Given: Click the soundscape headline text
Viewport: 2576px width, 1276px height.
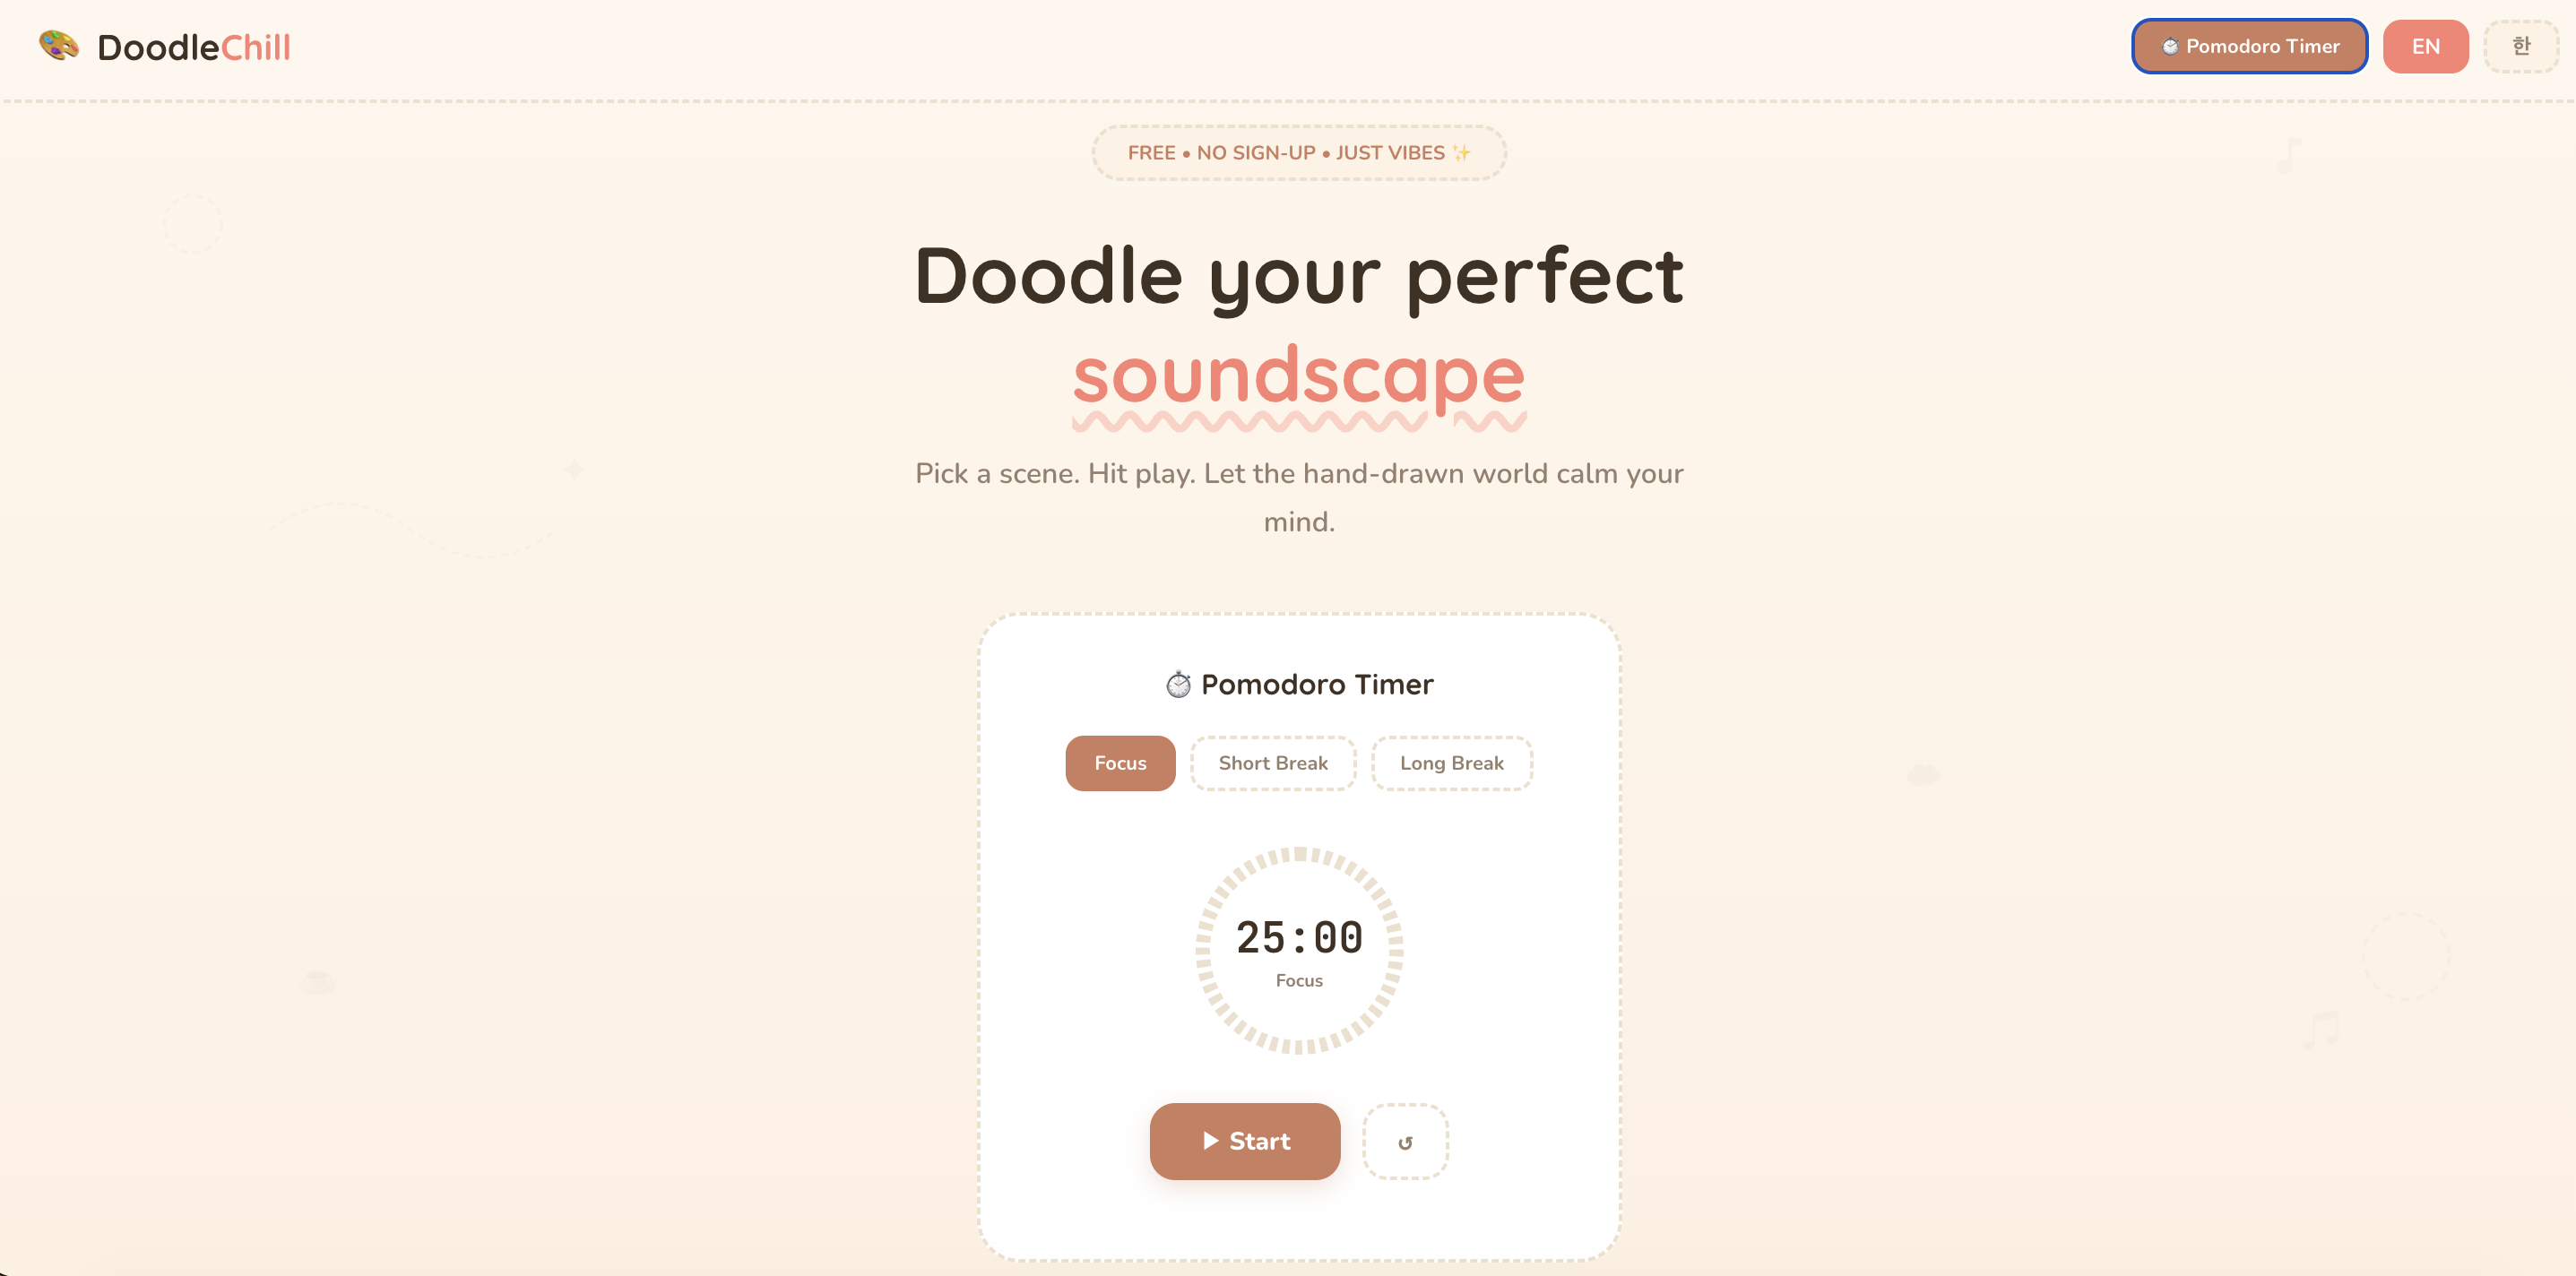Looking at the screenshot, I should click(1298, 375).
